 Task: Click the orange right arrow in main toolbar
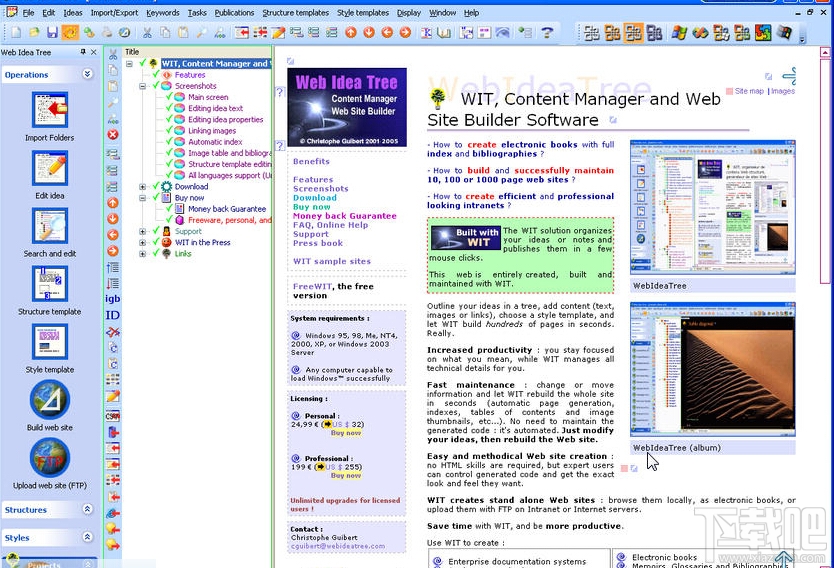pos(405,32)
